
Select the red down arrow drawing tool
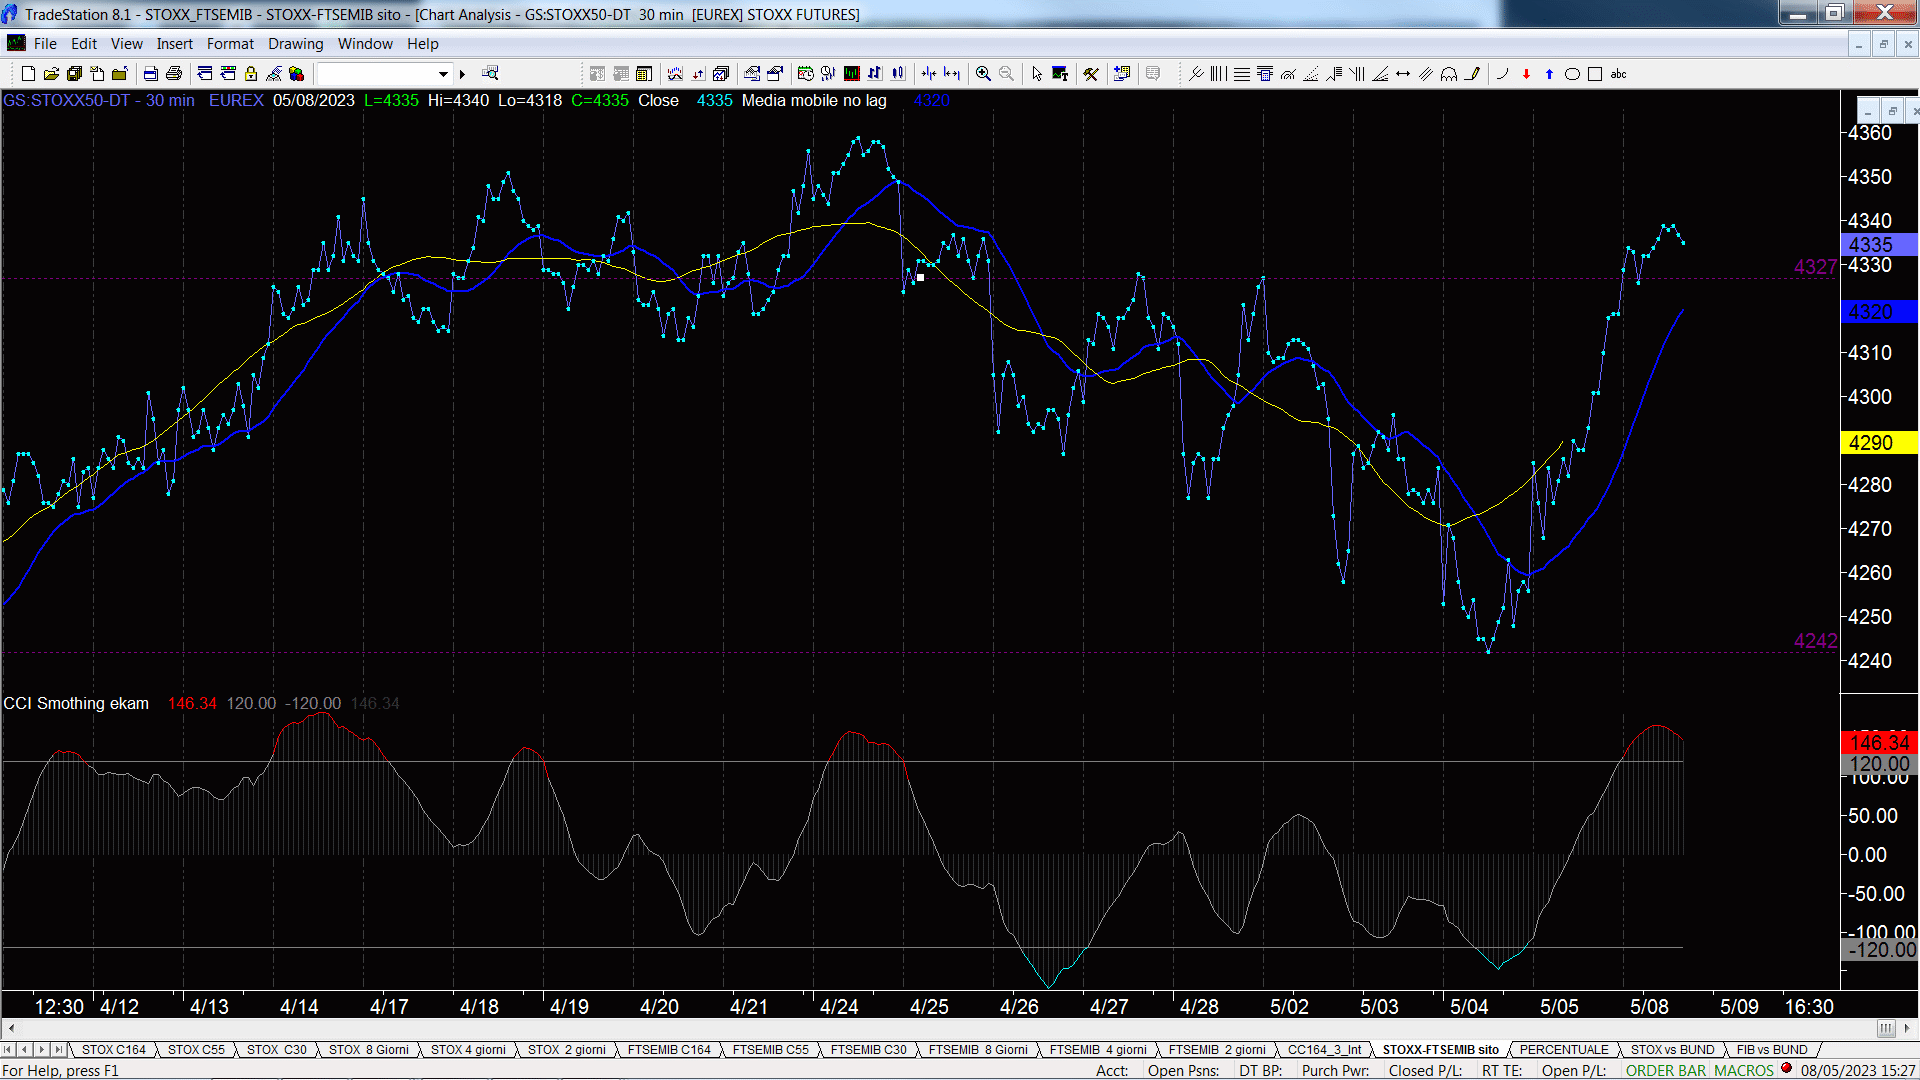[x=1526, y=74]
